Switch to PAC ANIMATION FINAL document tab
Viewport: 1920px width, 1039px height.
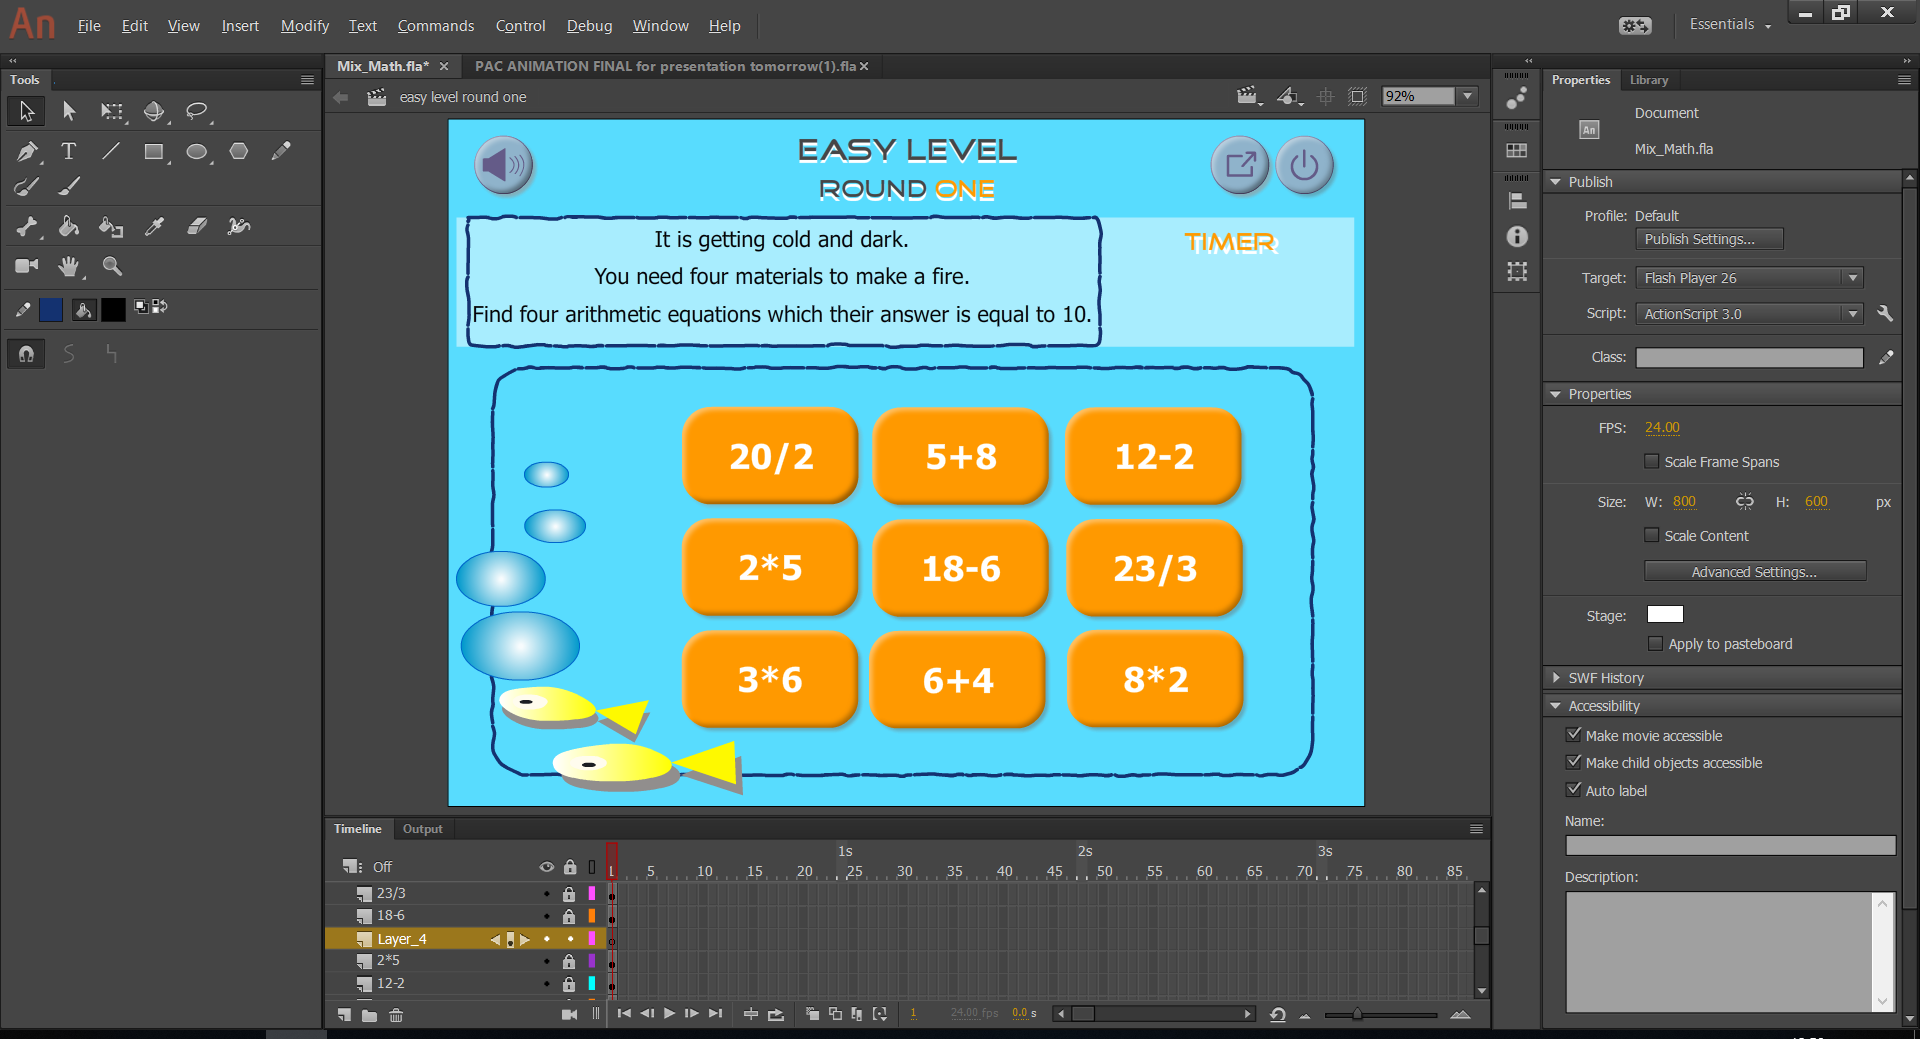(x=665, y=66)
